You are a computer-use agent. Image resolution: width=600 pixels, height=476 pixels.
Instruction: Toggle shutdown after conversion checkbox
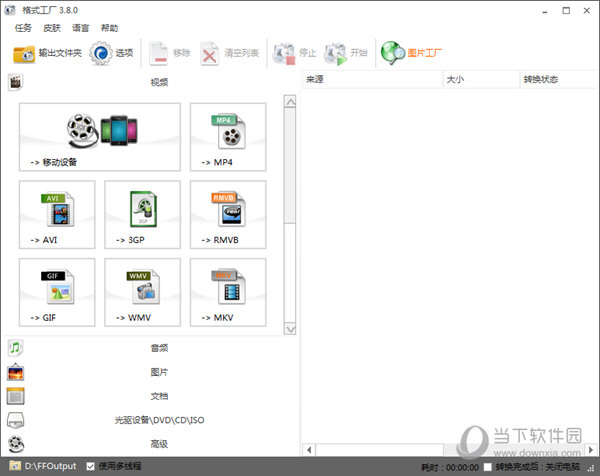click(488, 467)
